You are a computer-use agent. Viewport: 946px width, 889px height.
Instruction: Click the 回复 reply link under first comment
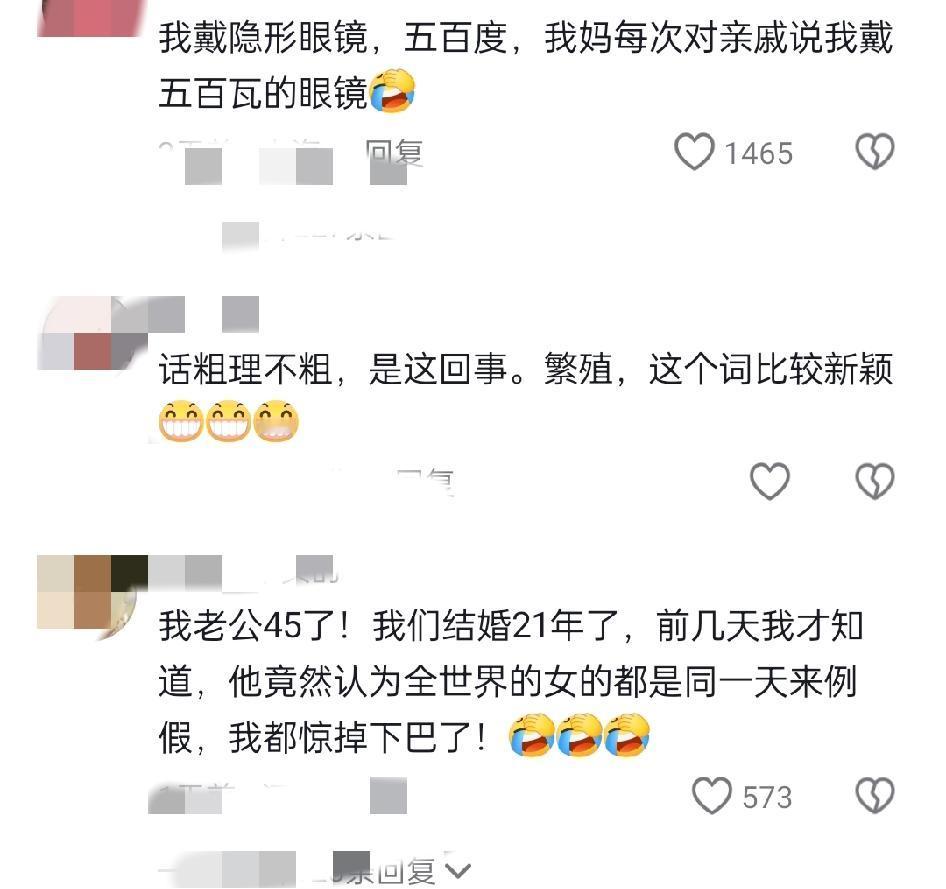(395, 153)
